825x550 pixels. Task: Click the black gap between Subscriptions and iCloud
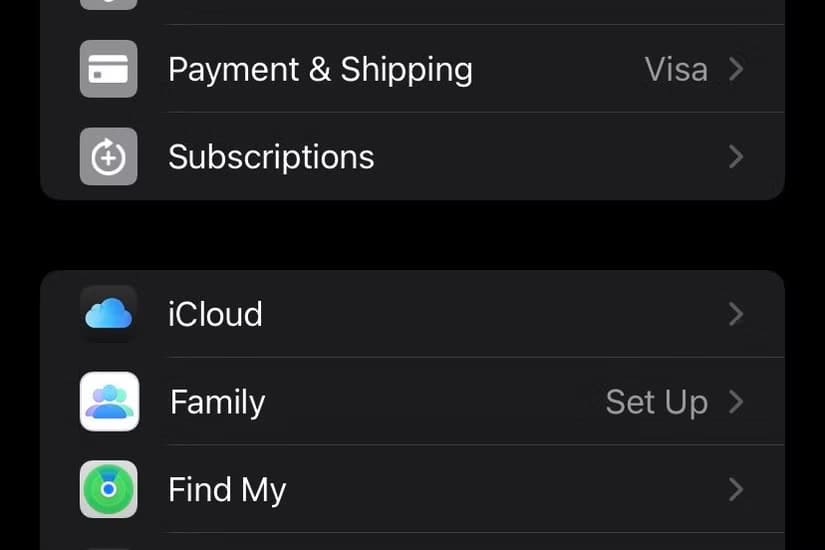[412, 235]
